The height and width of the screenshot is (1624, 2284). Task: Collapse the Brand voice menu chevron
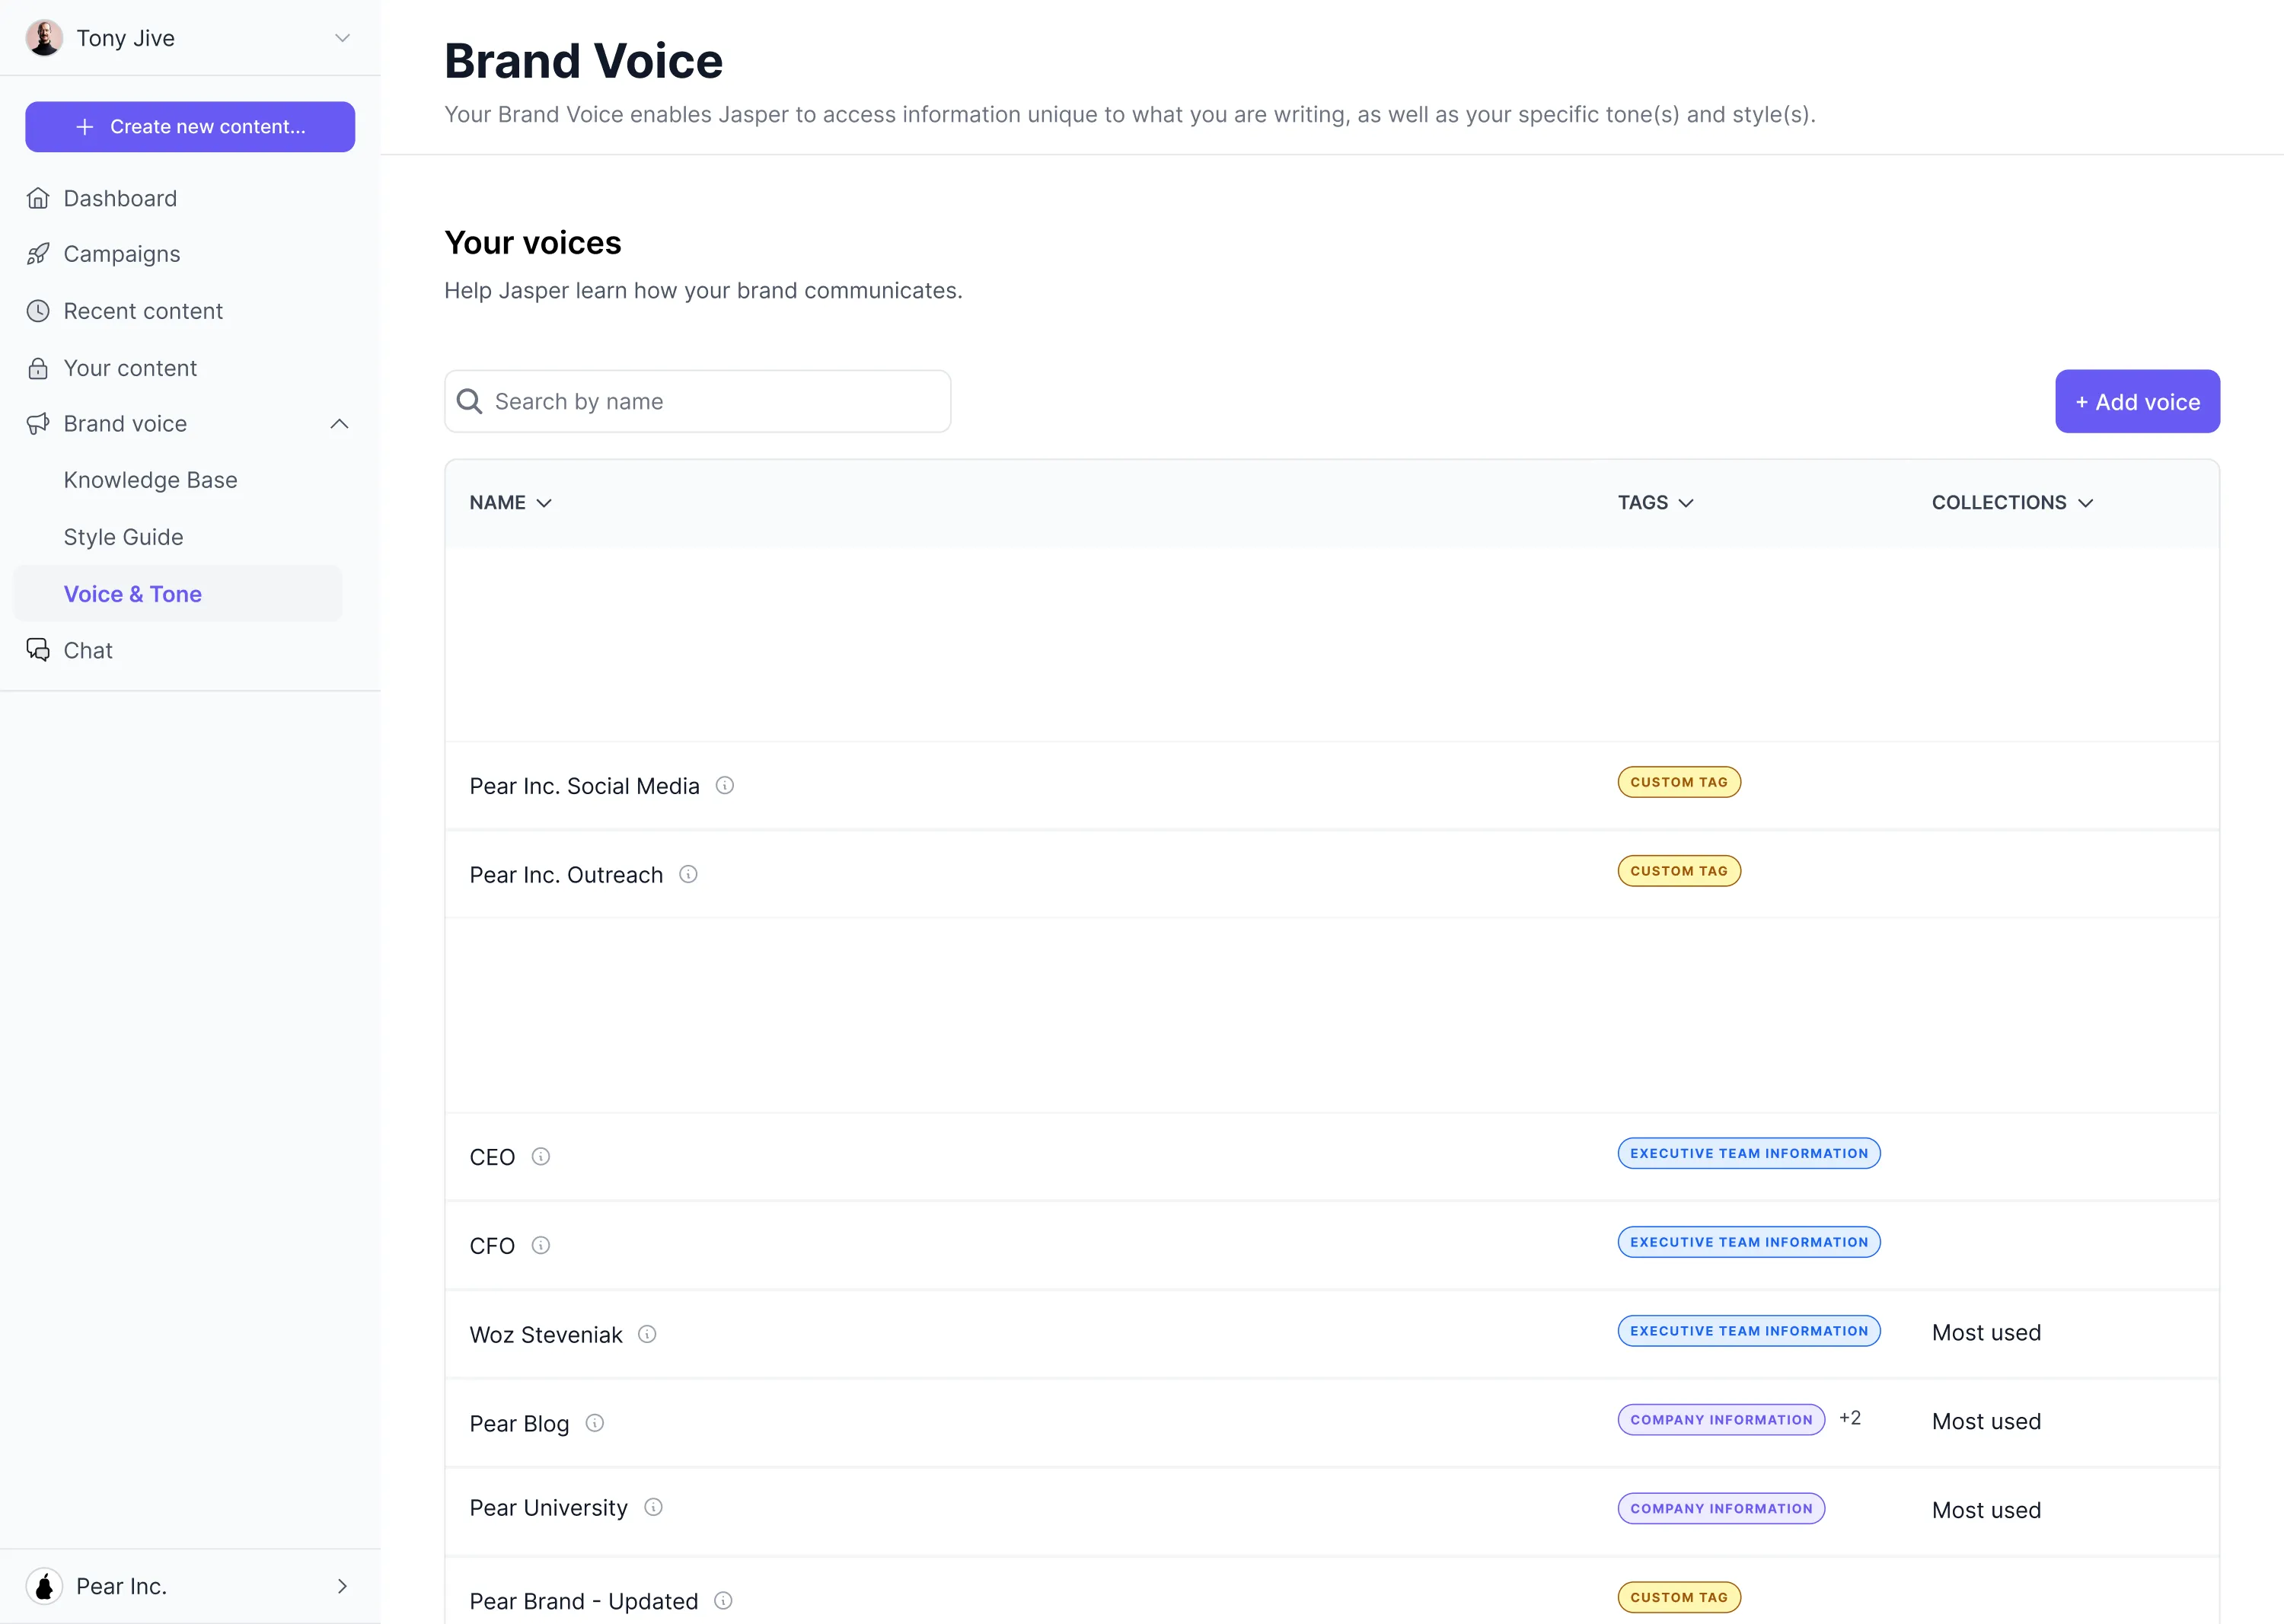[340, 424]
